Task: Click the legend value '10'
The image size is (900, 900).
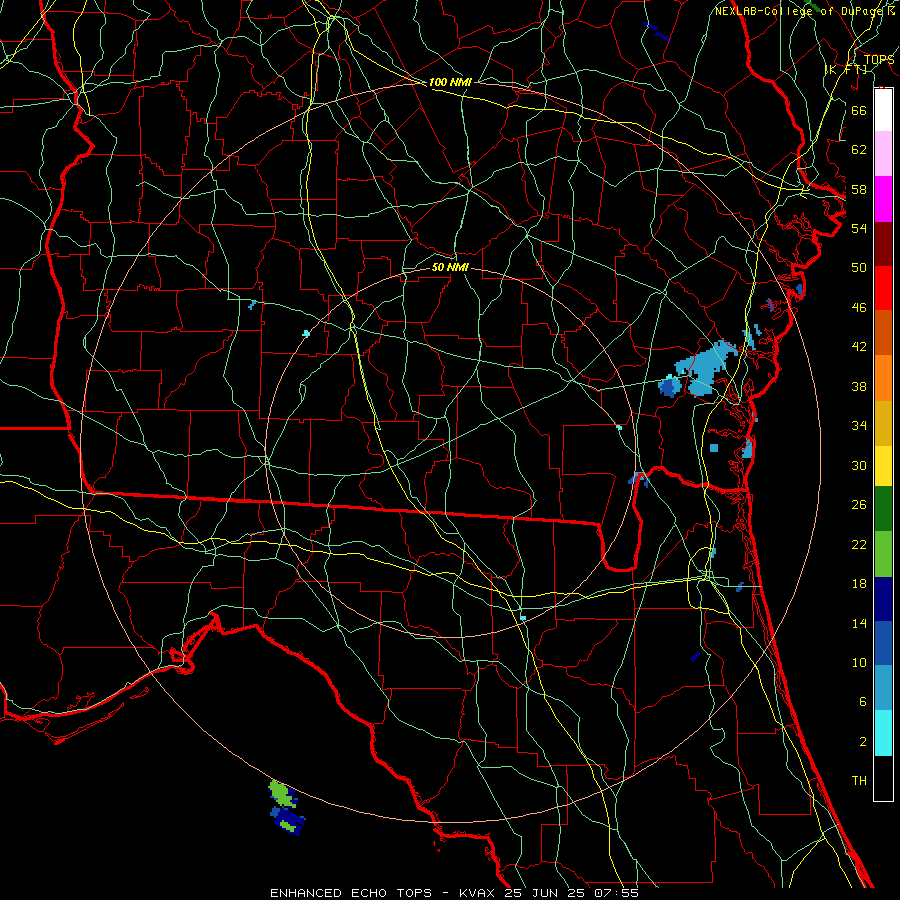Action: pos(859,662)
